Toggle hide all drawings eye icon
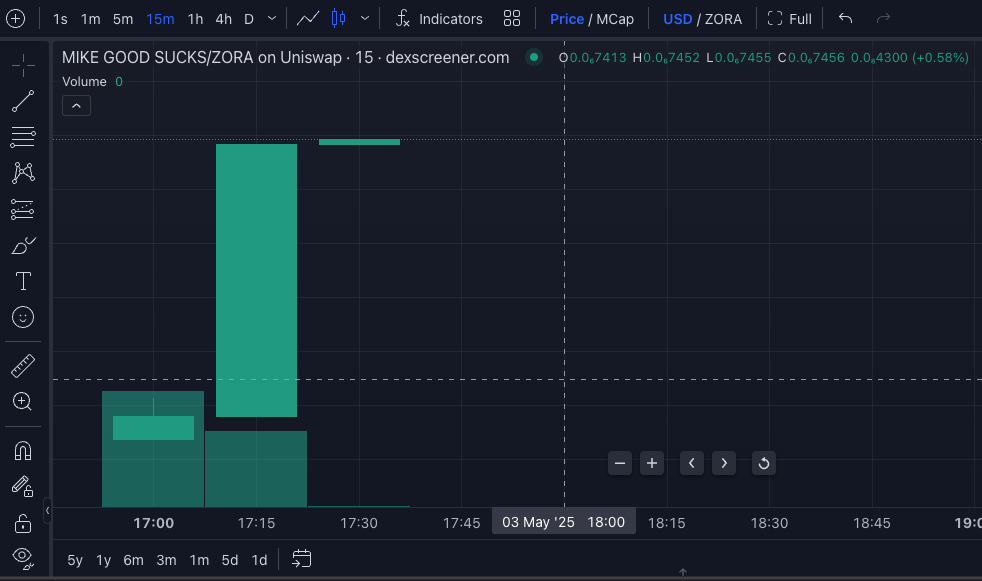The height and width of the screenshot is (581, 982). pyautogui.click(x=23, y=558)
